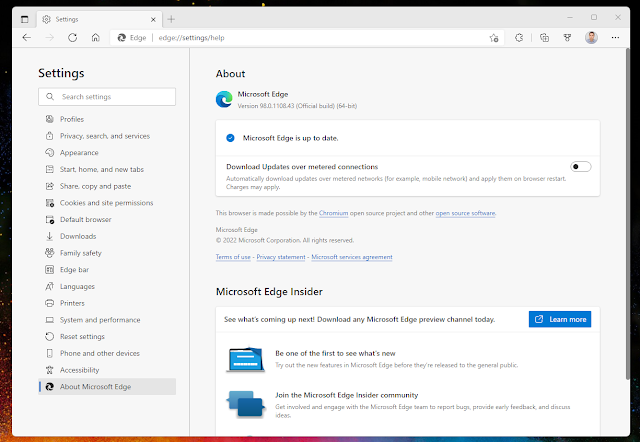Image resolution: width=640 pixels, height=442 pixels.
Task: Open the Terms of use link
Action: (x=233, y=257)
